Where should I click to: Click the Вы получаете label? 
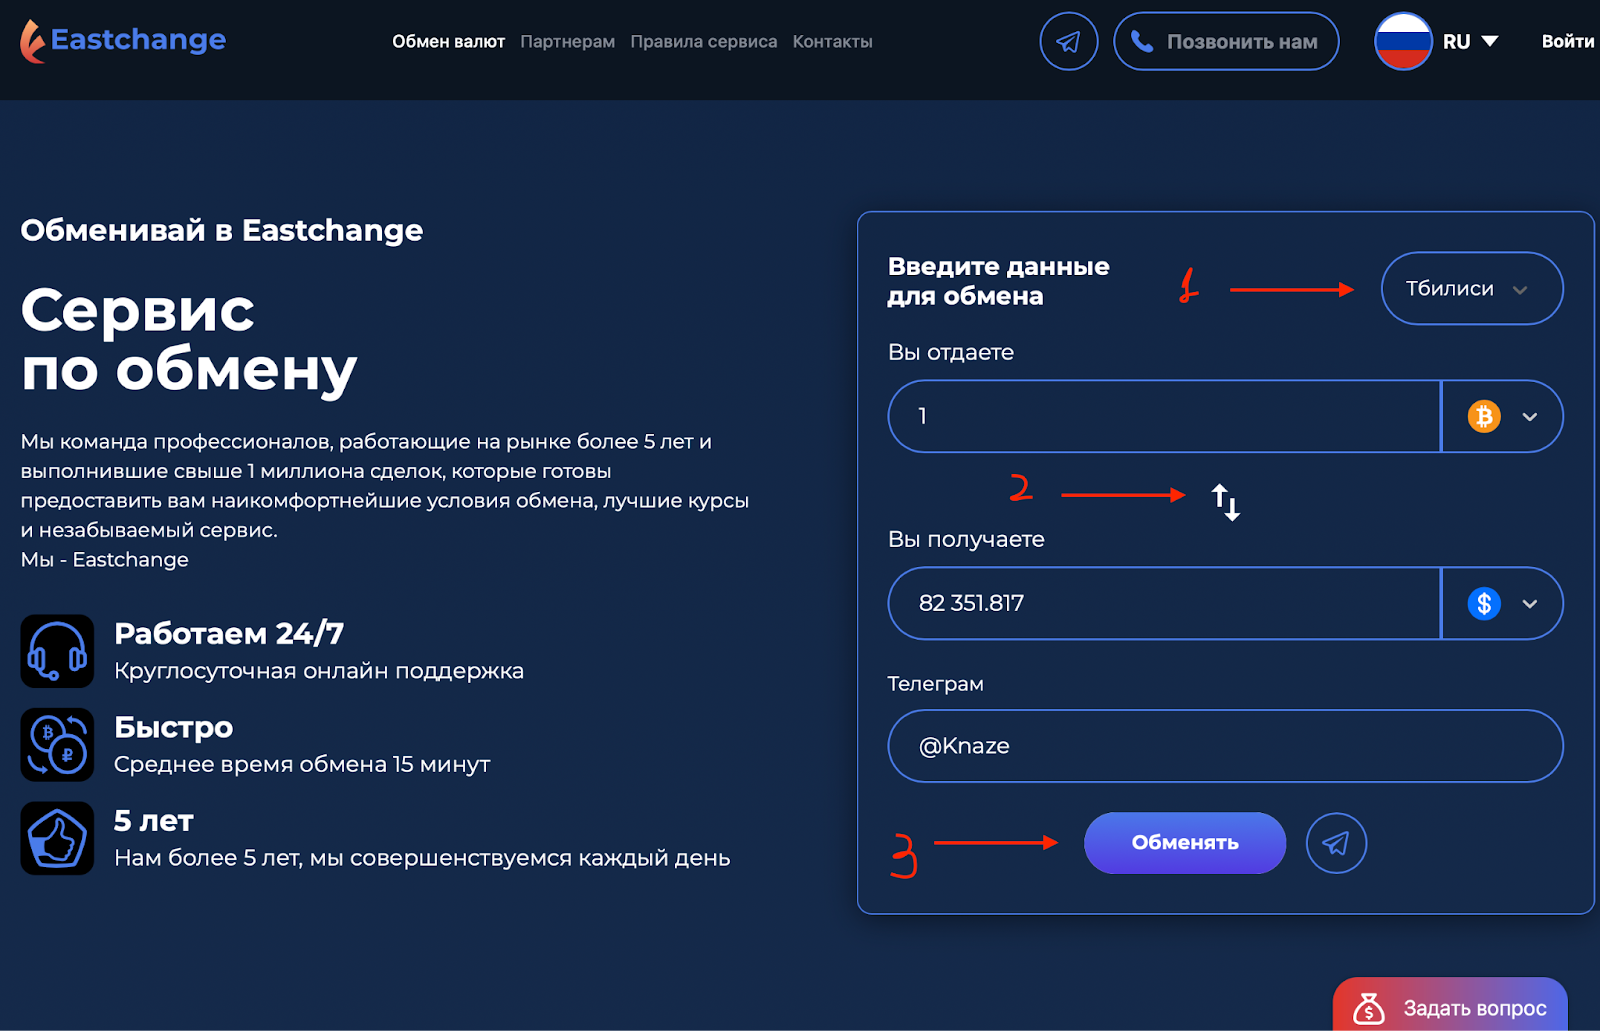(966, 540)
